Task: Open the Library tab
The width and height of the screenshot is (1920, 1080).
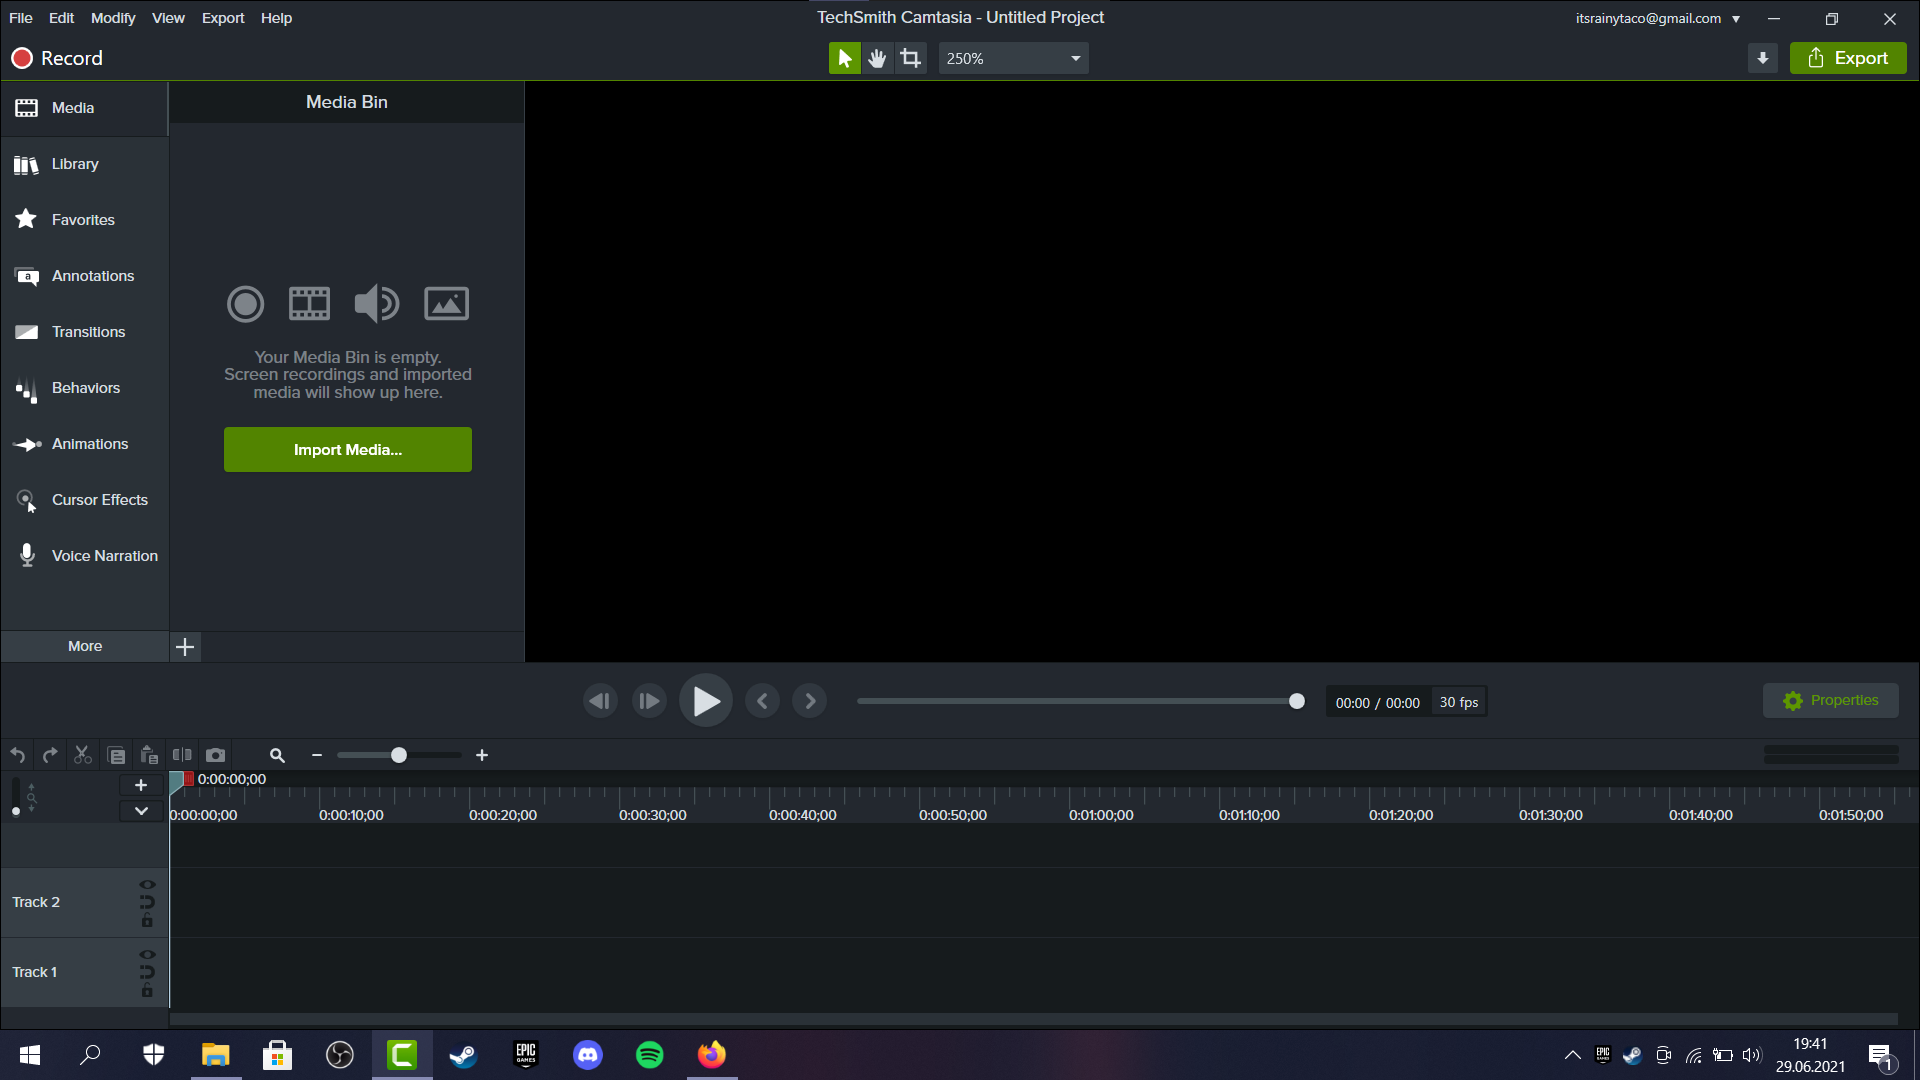Action: click(85, 164)
